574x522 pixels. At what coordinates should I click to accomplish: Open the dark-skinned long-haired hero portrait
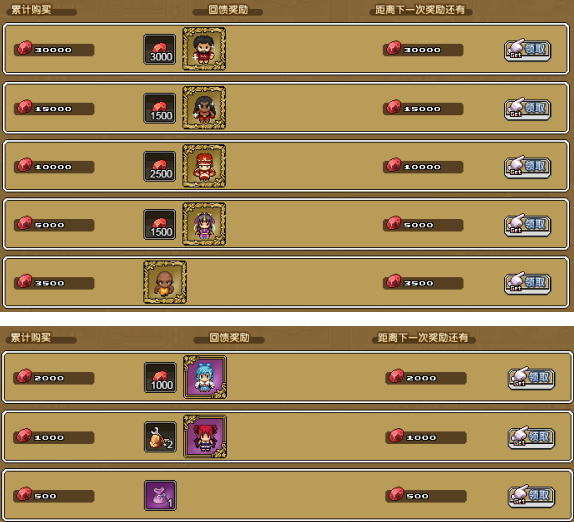pyautogui.click(x=204, y=108)
